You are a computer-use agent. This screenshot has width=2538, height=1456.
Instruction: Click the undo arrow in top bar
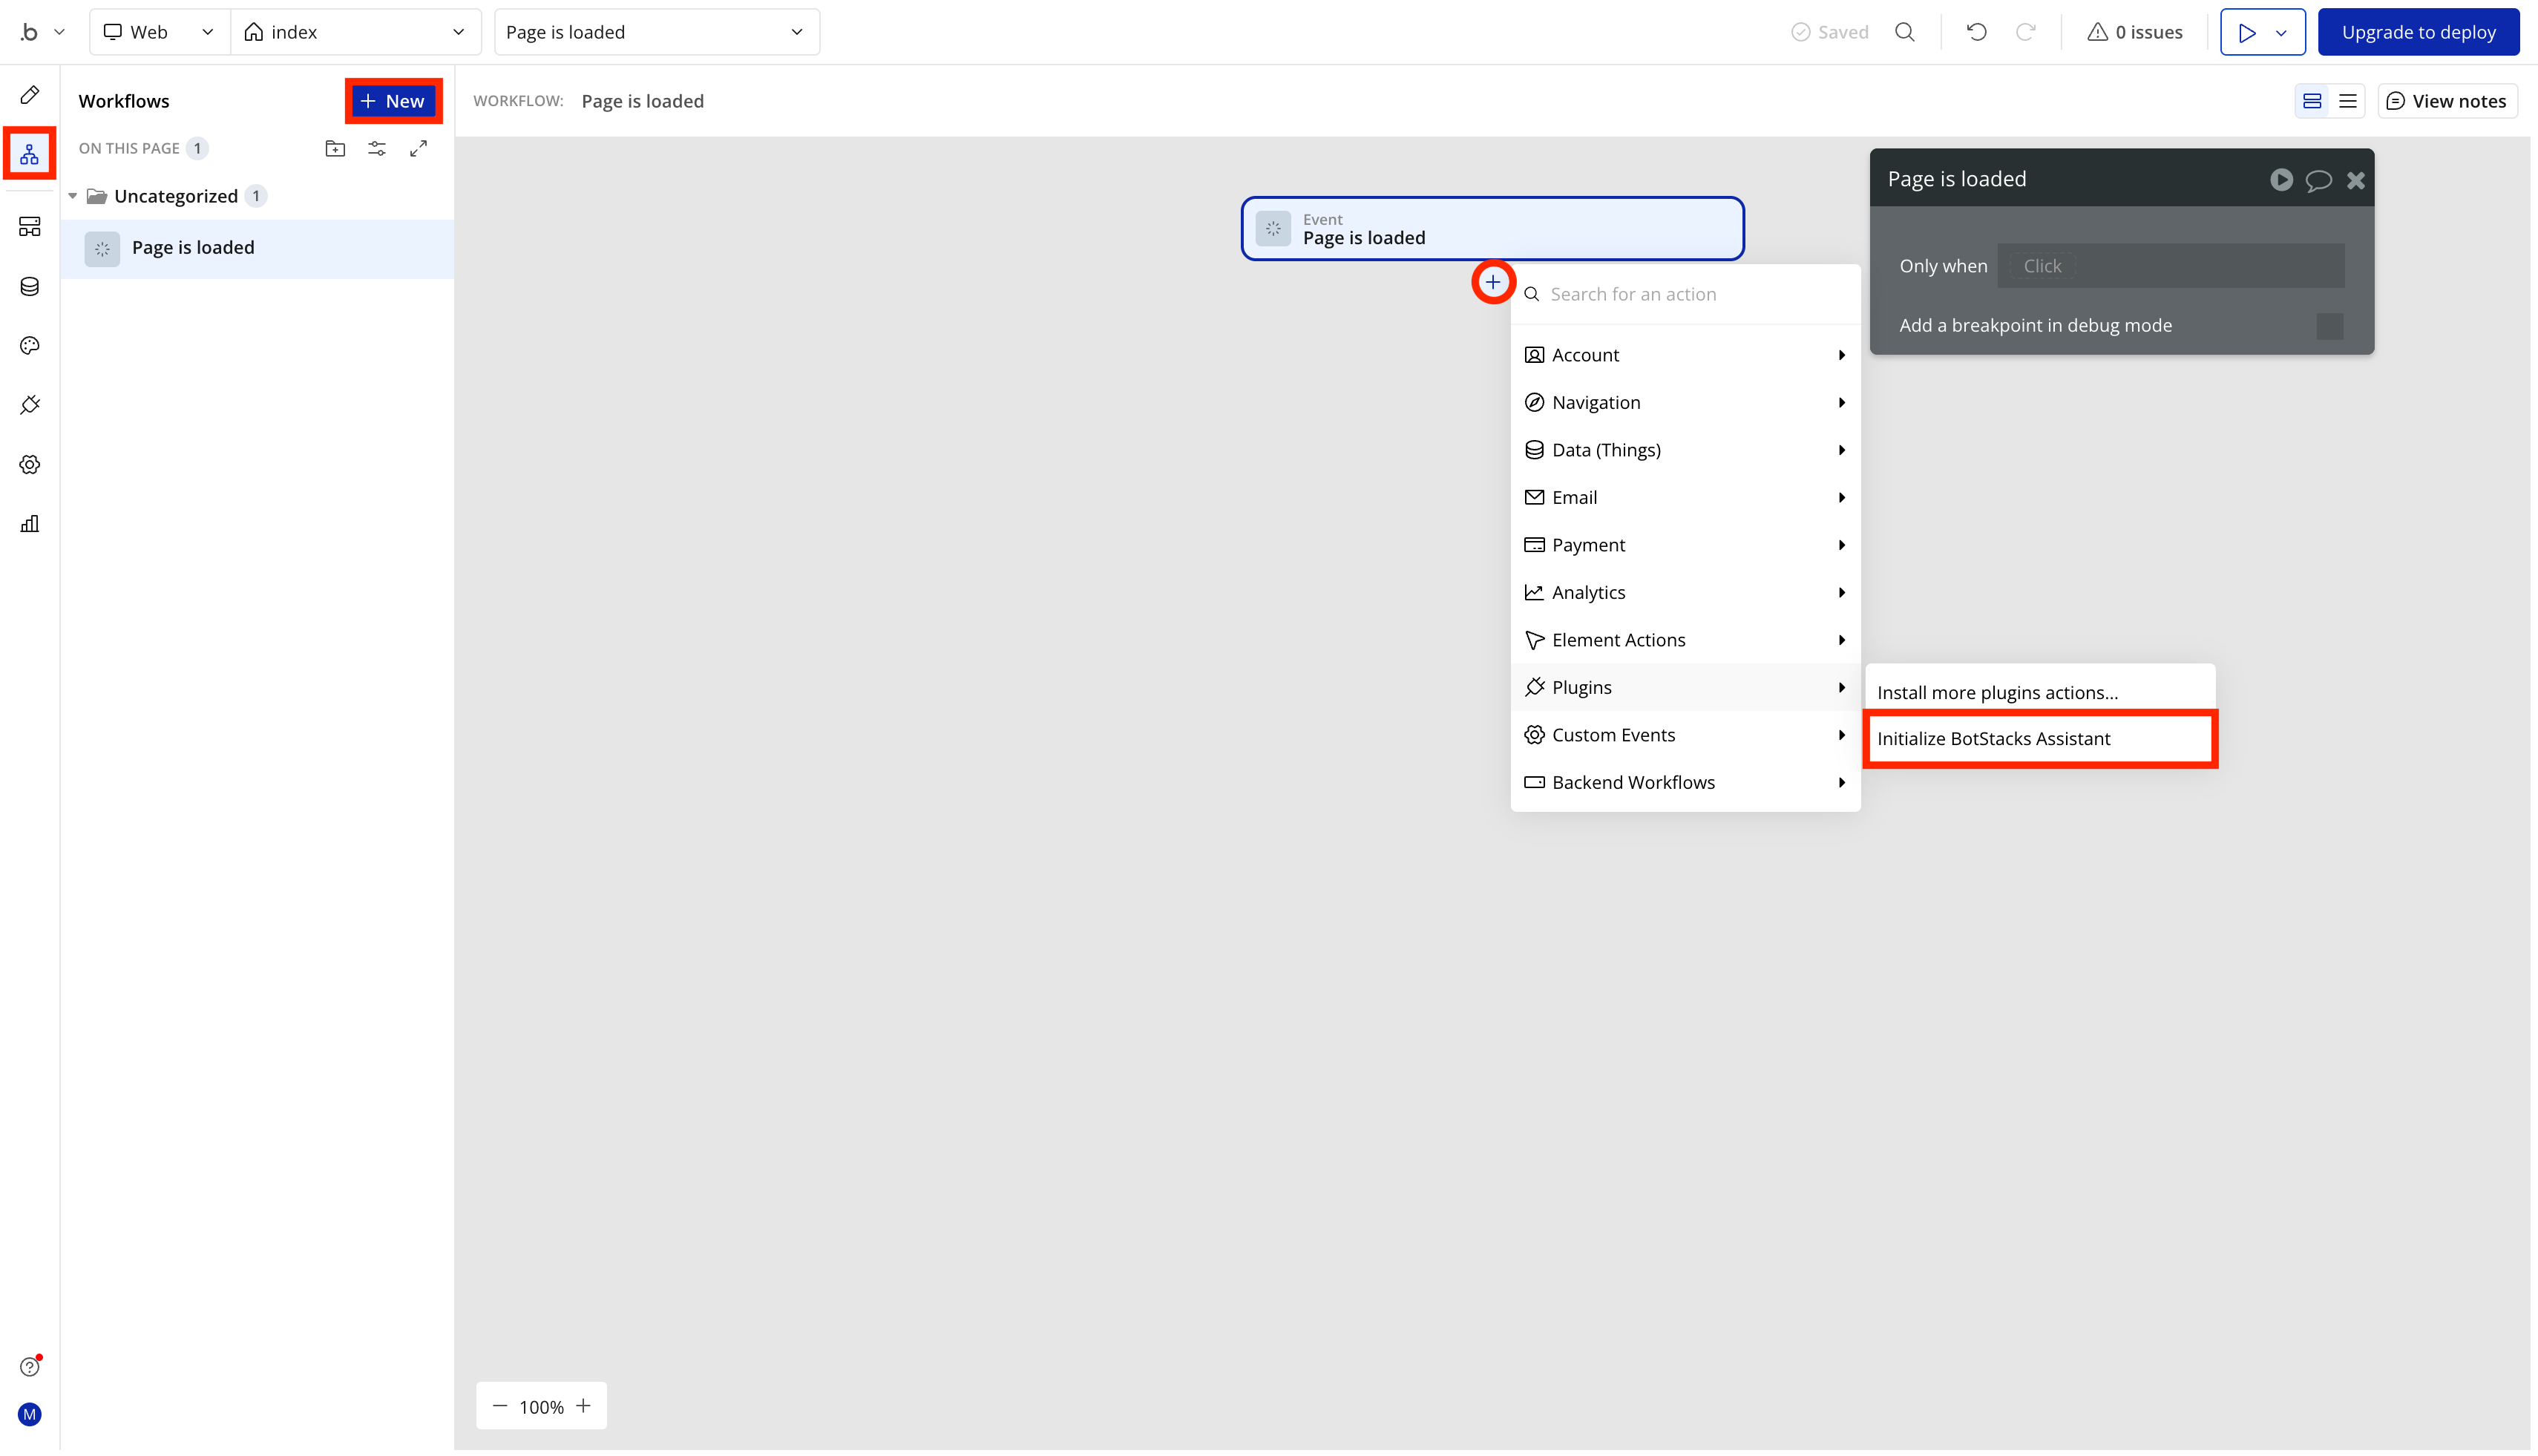1975,31
